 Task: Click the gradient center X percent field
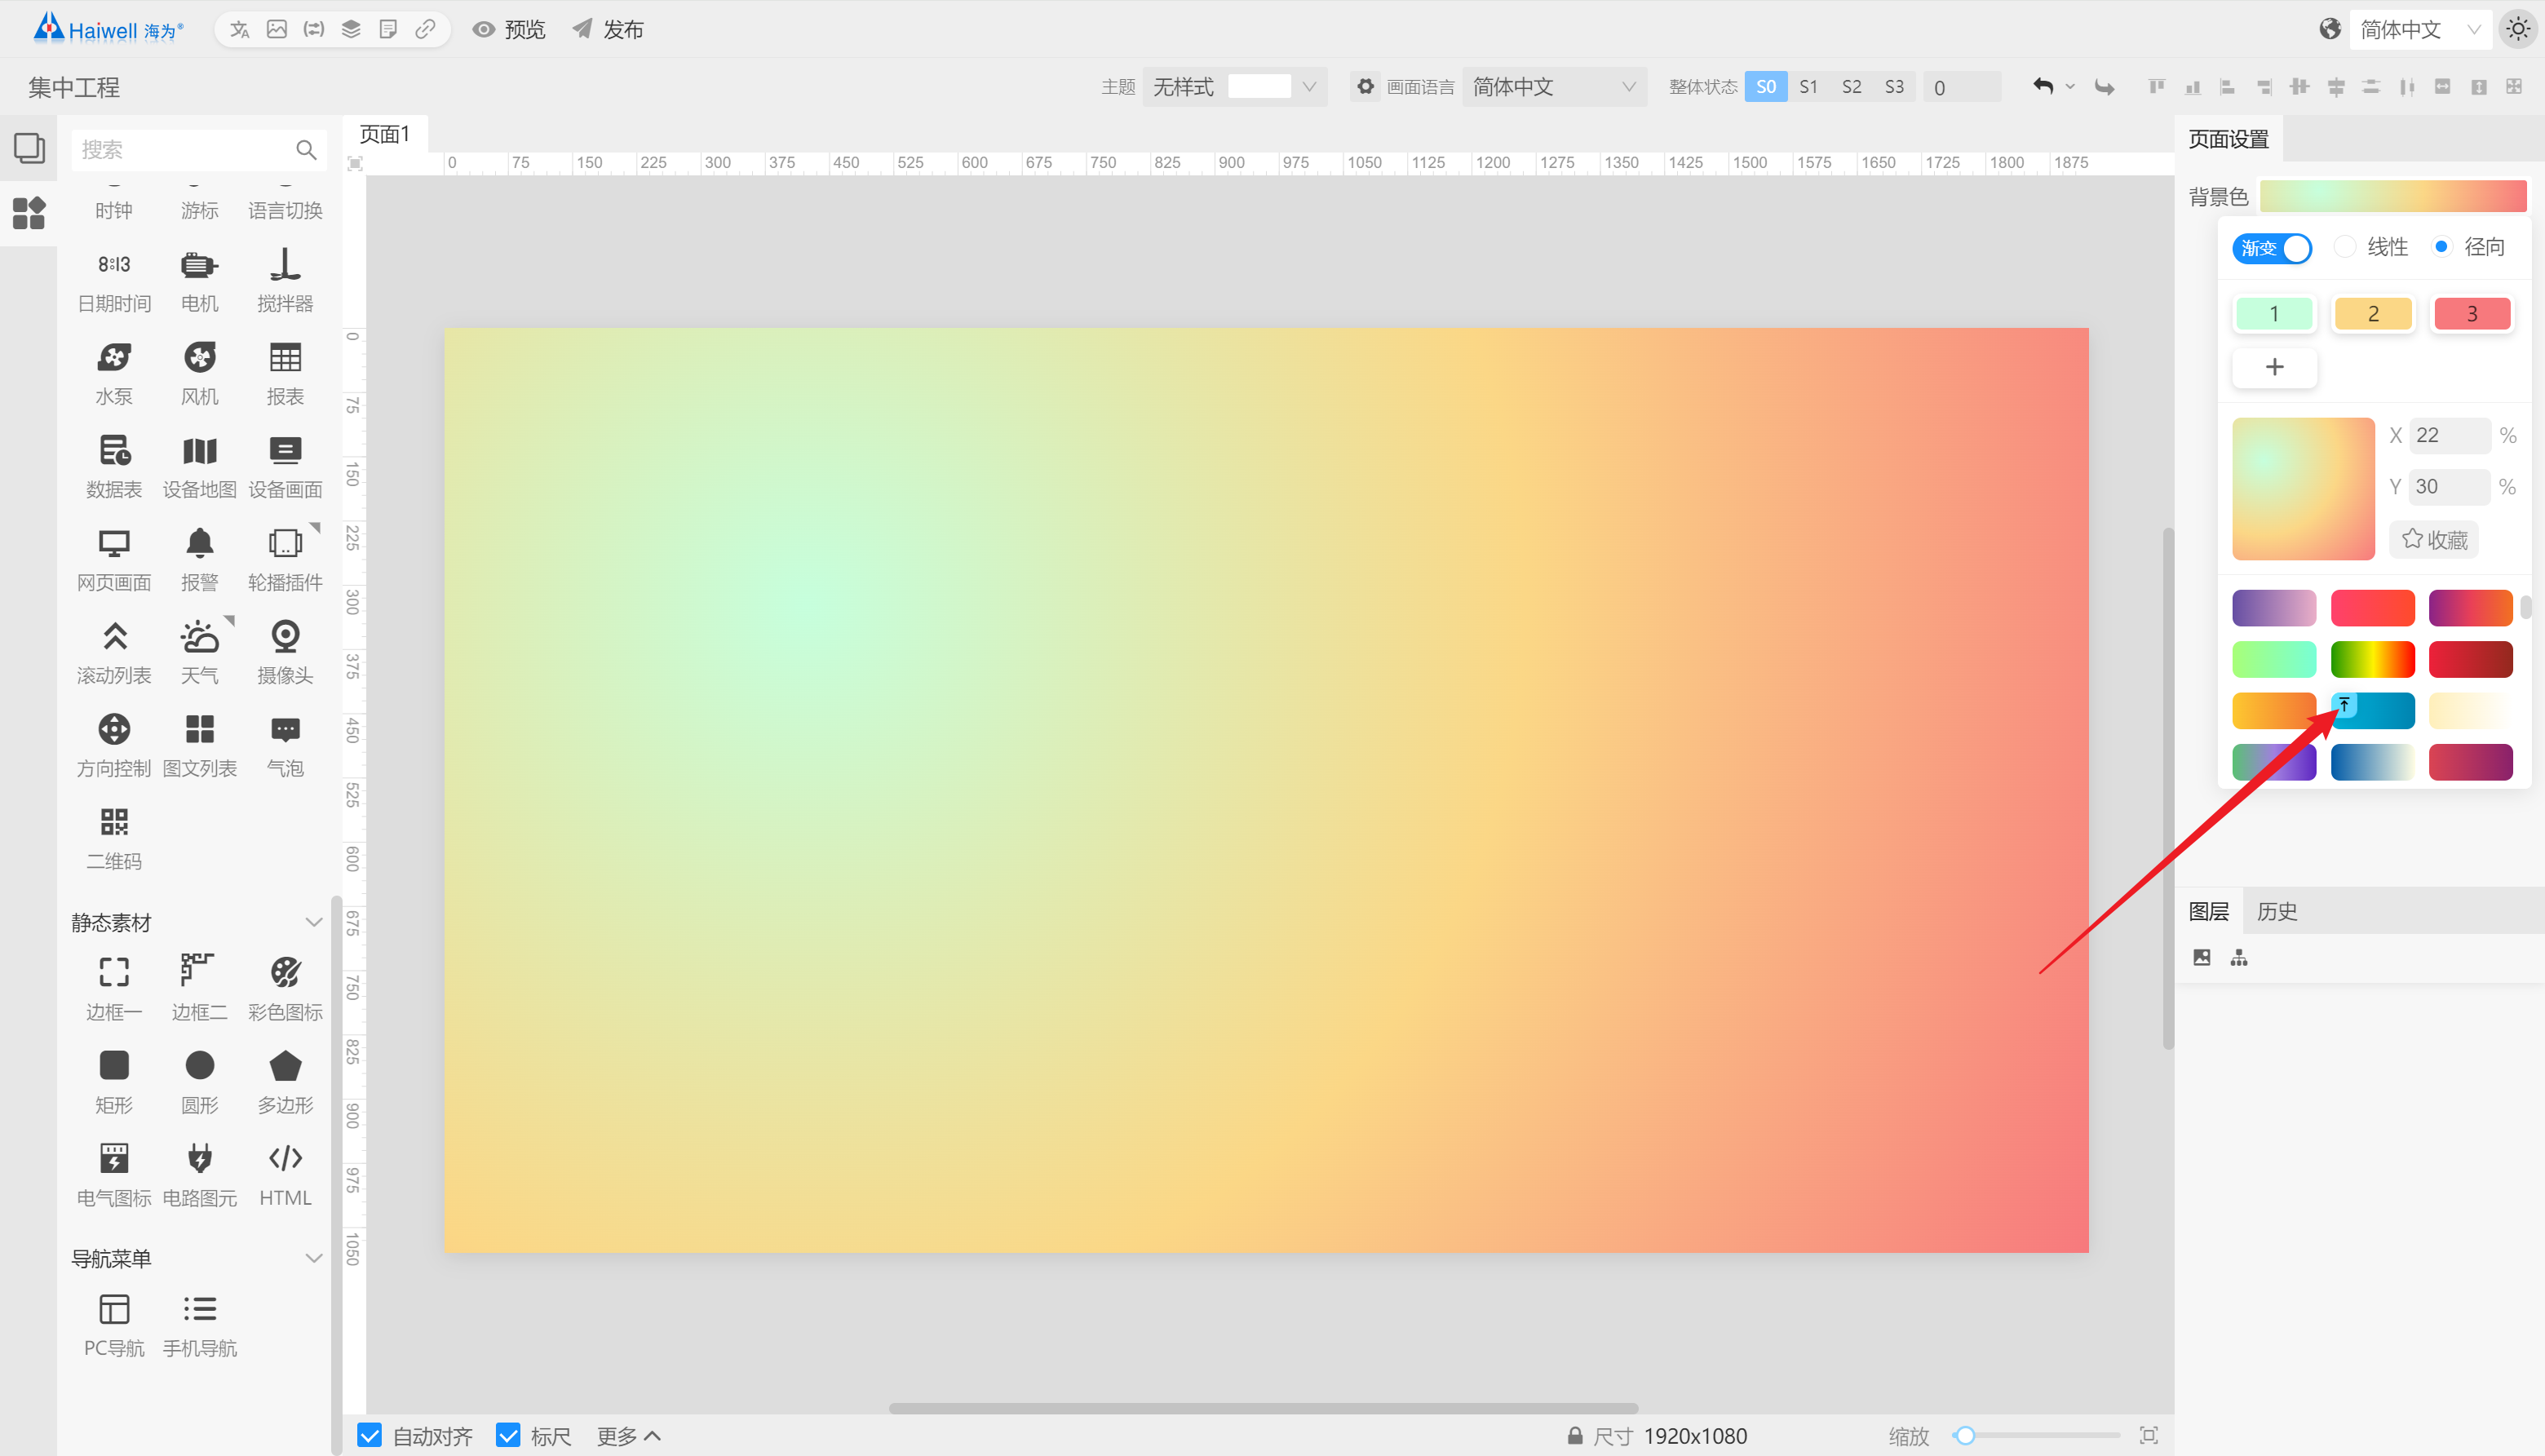pos(2449,435)
